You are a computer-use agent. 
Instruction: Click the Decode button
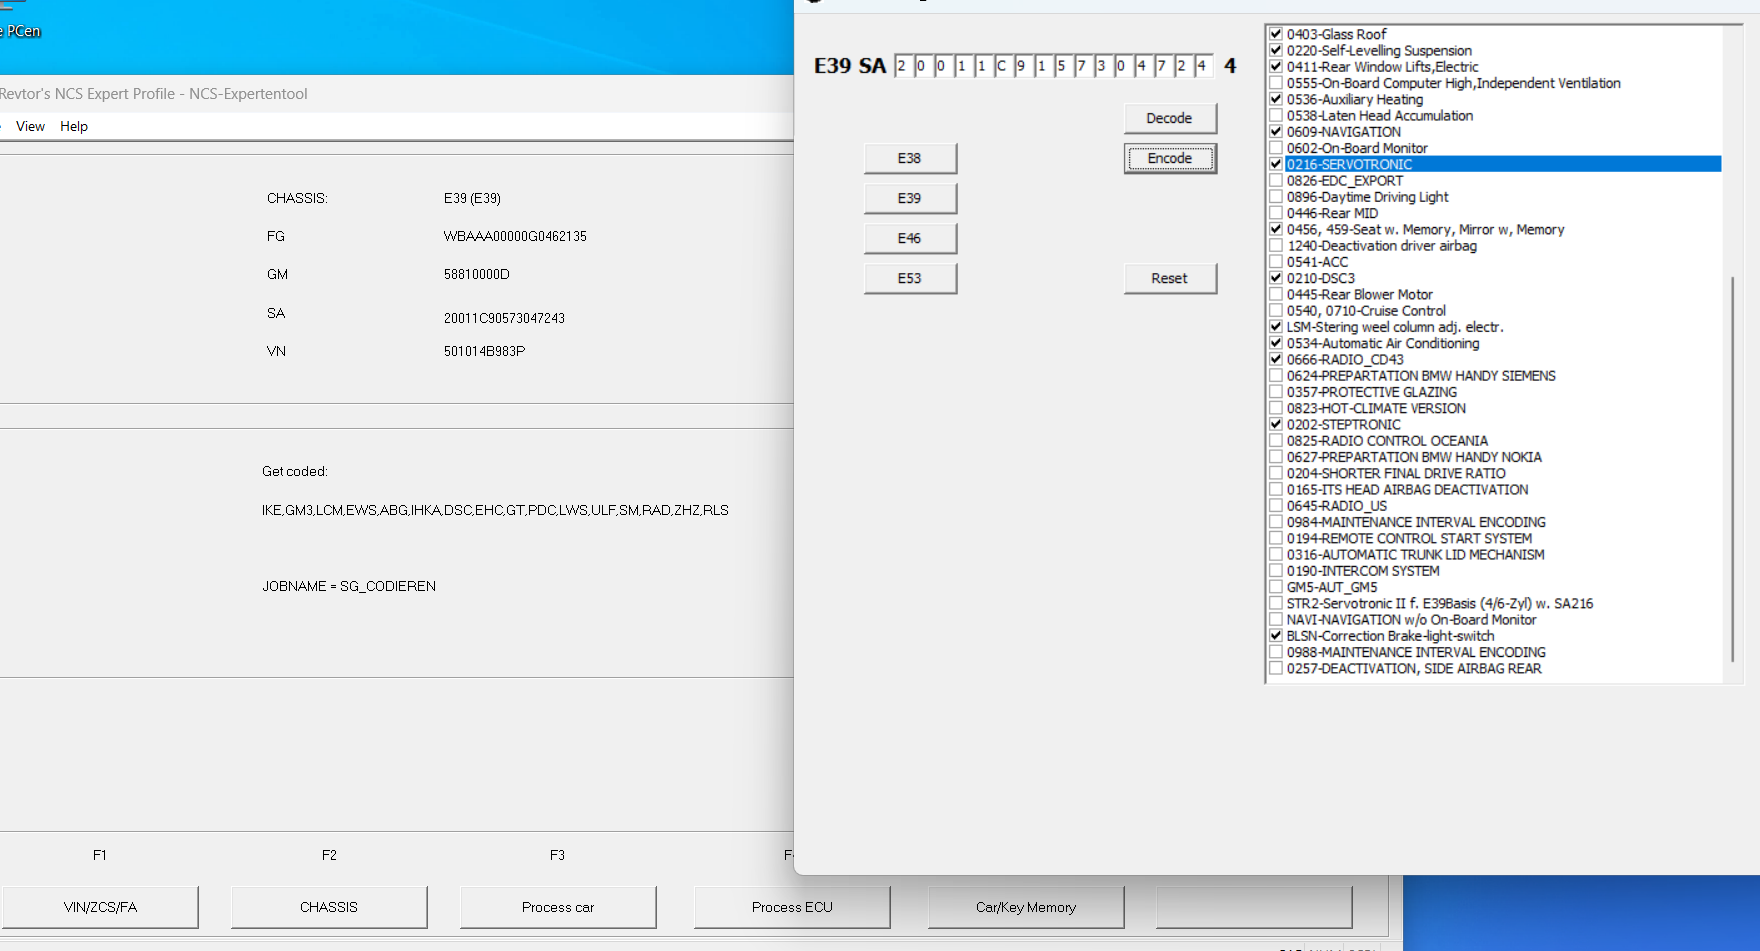(x=1170, y=118)
